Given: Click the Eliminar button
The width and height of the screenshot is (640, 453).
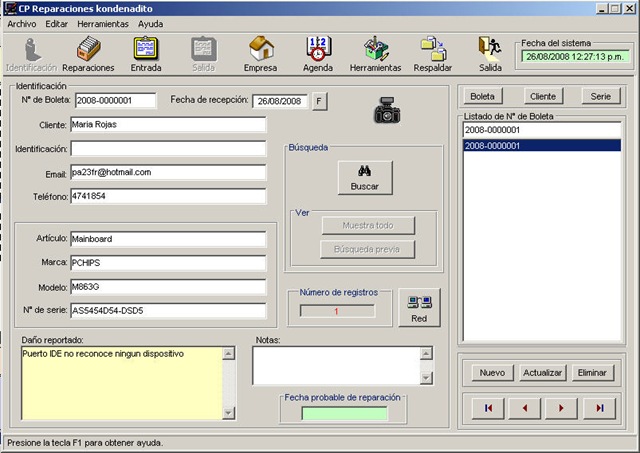Looking at the screenshot, I should 592,373.
